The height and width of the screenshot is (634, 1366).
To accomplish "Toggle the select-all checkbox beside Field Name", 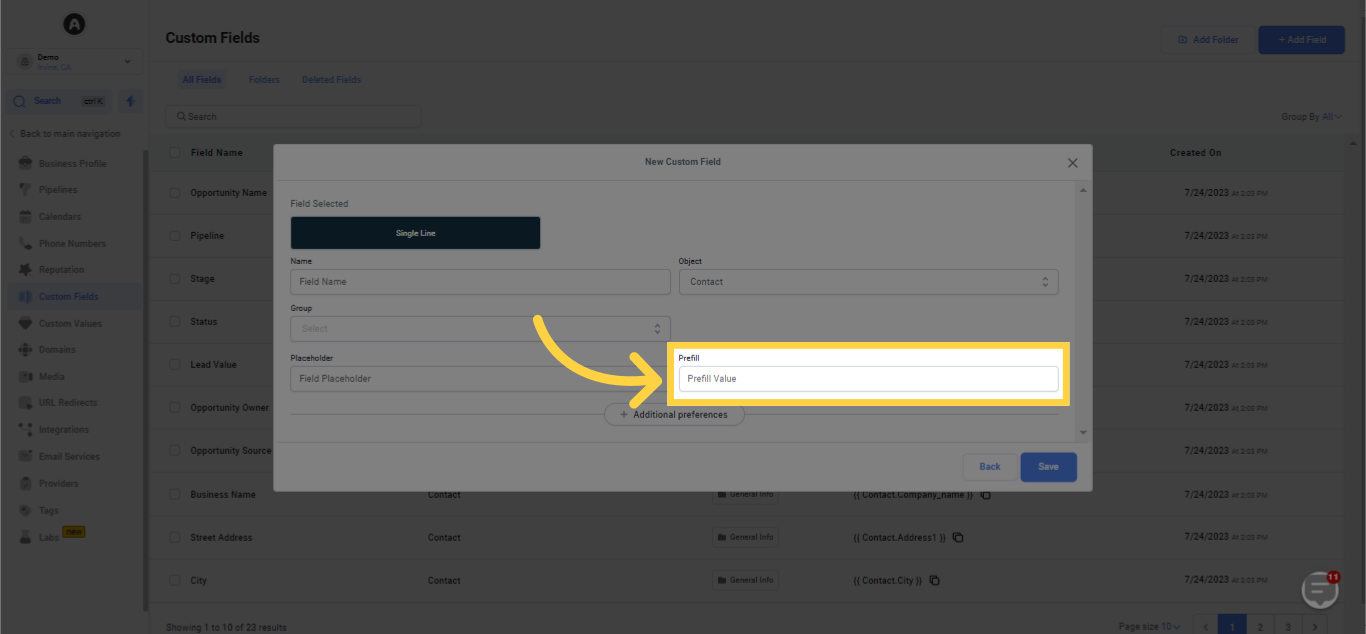I will point(175,153).
